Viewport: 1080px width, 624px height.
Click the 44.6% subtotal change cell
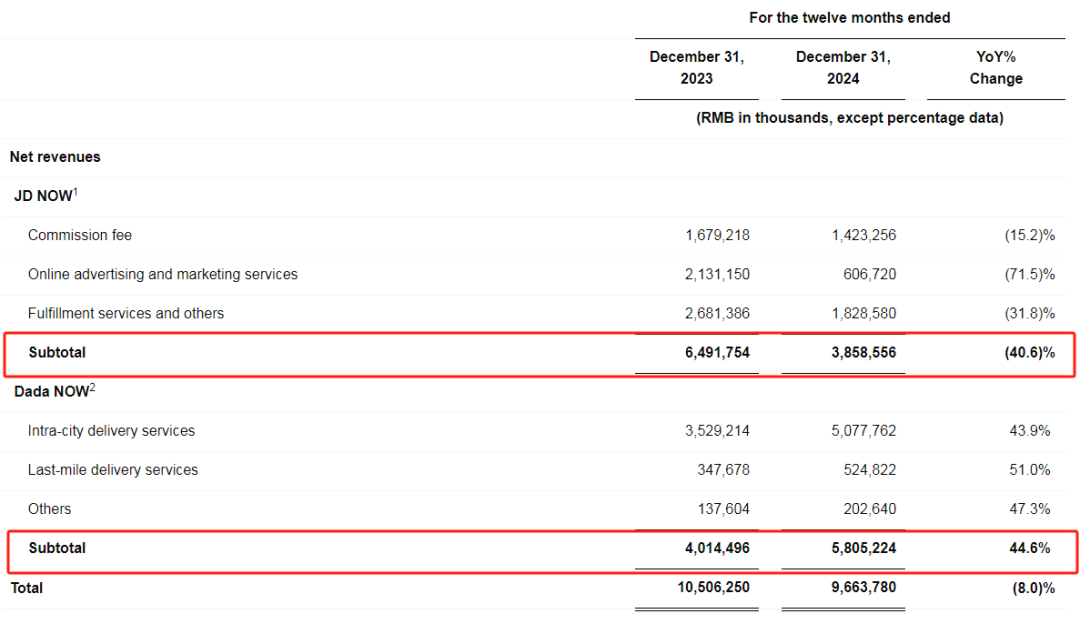coord(1030,548)
